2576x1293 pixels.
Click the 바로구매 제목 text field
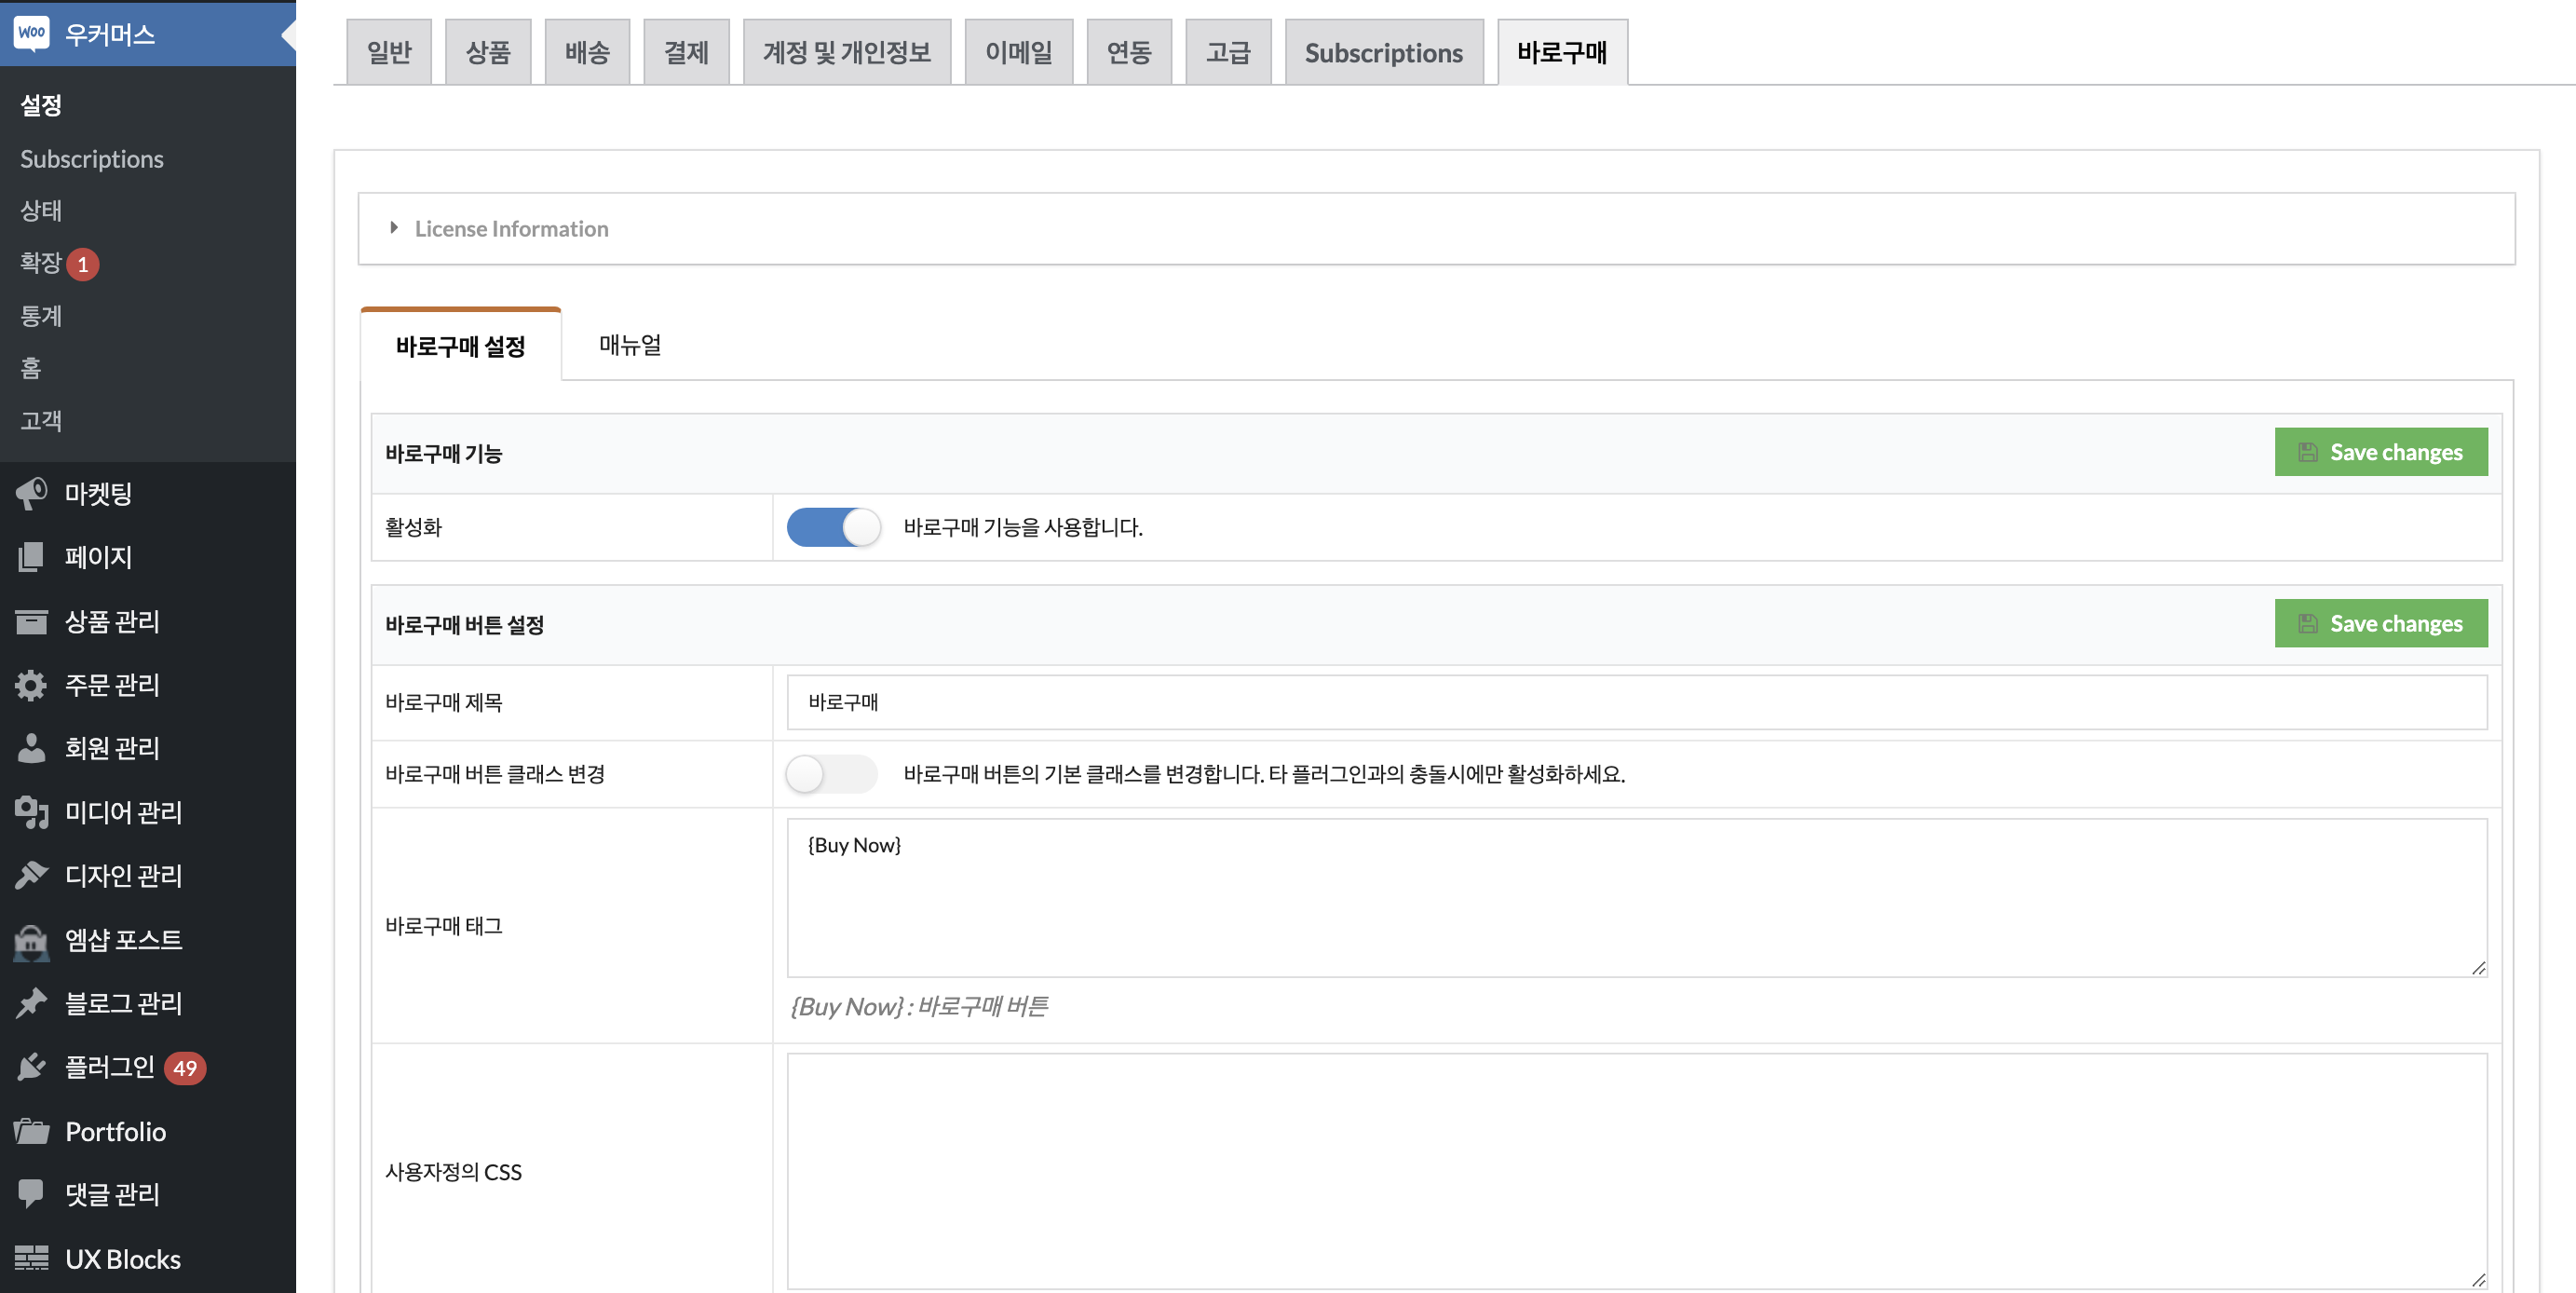click(x=1636, y=702)
